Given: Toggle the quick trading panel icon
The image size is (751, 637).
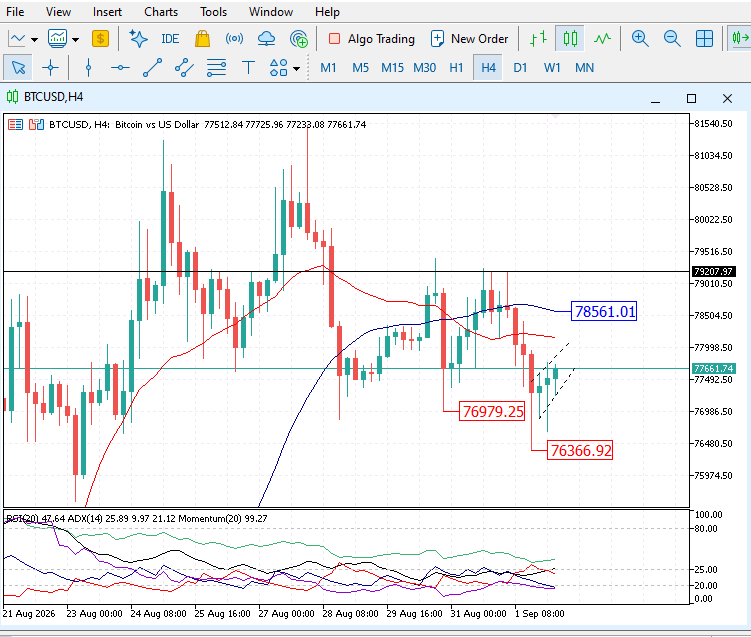Looking at the screenshot, I should click(15, 125).
